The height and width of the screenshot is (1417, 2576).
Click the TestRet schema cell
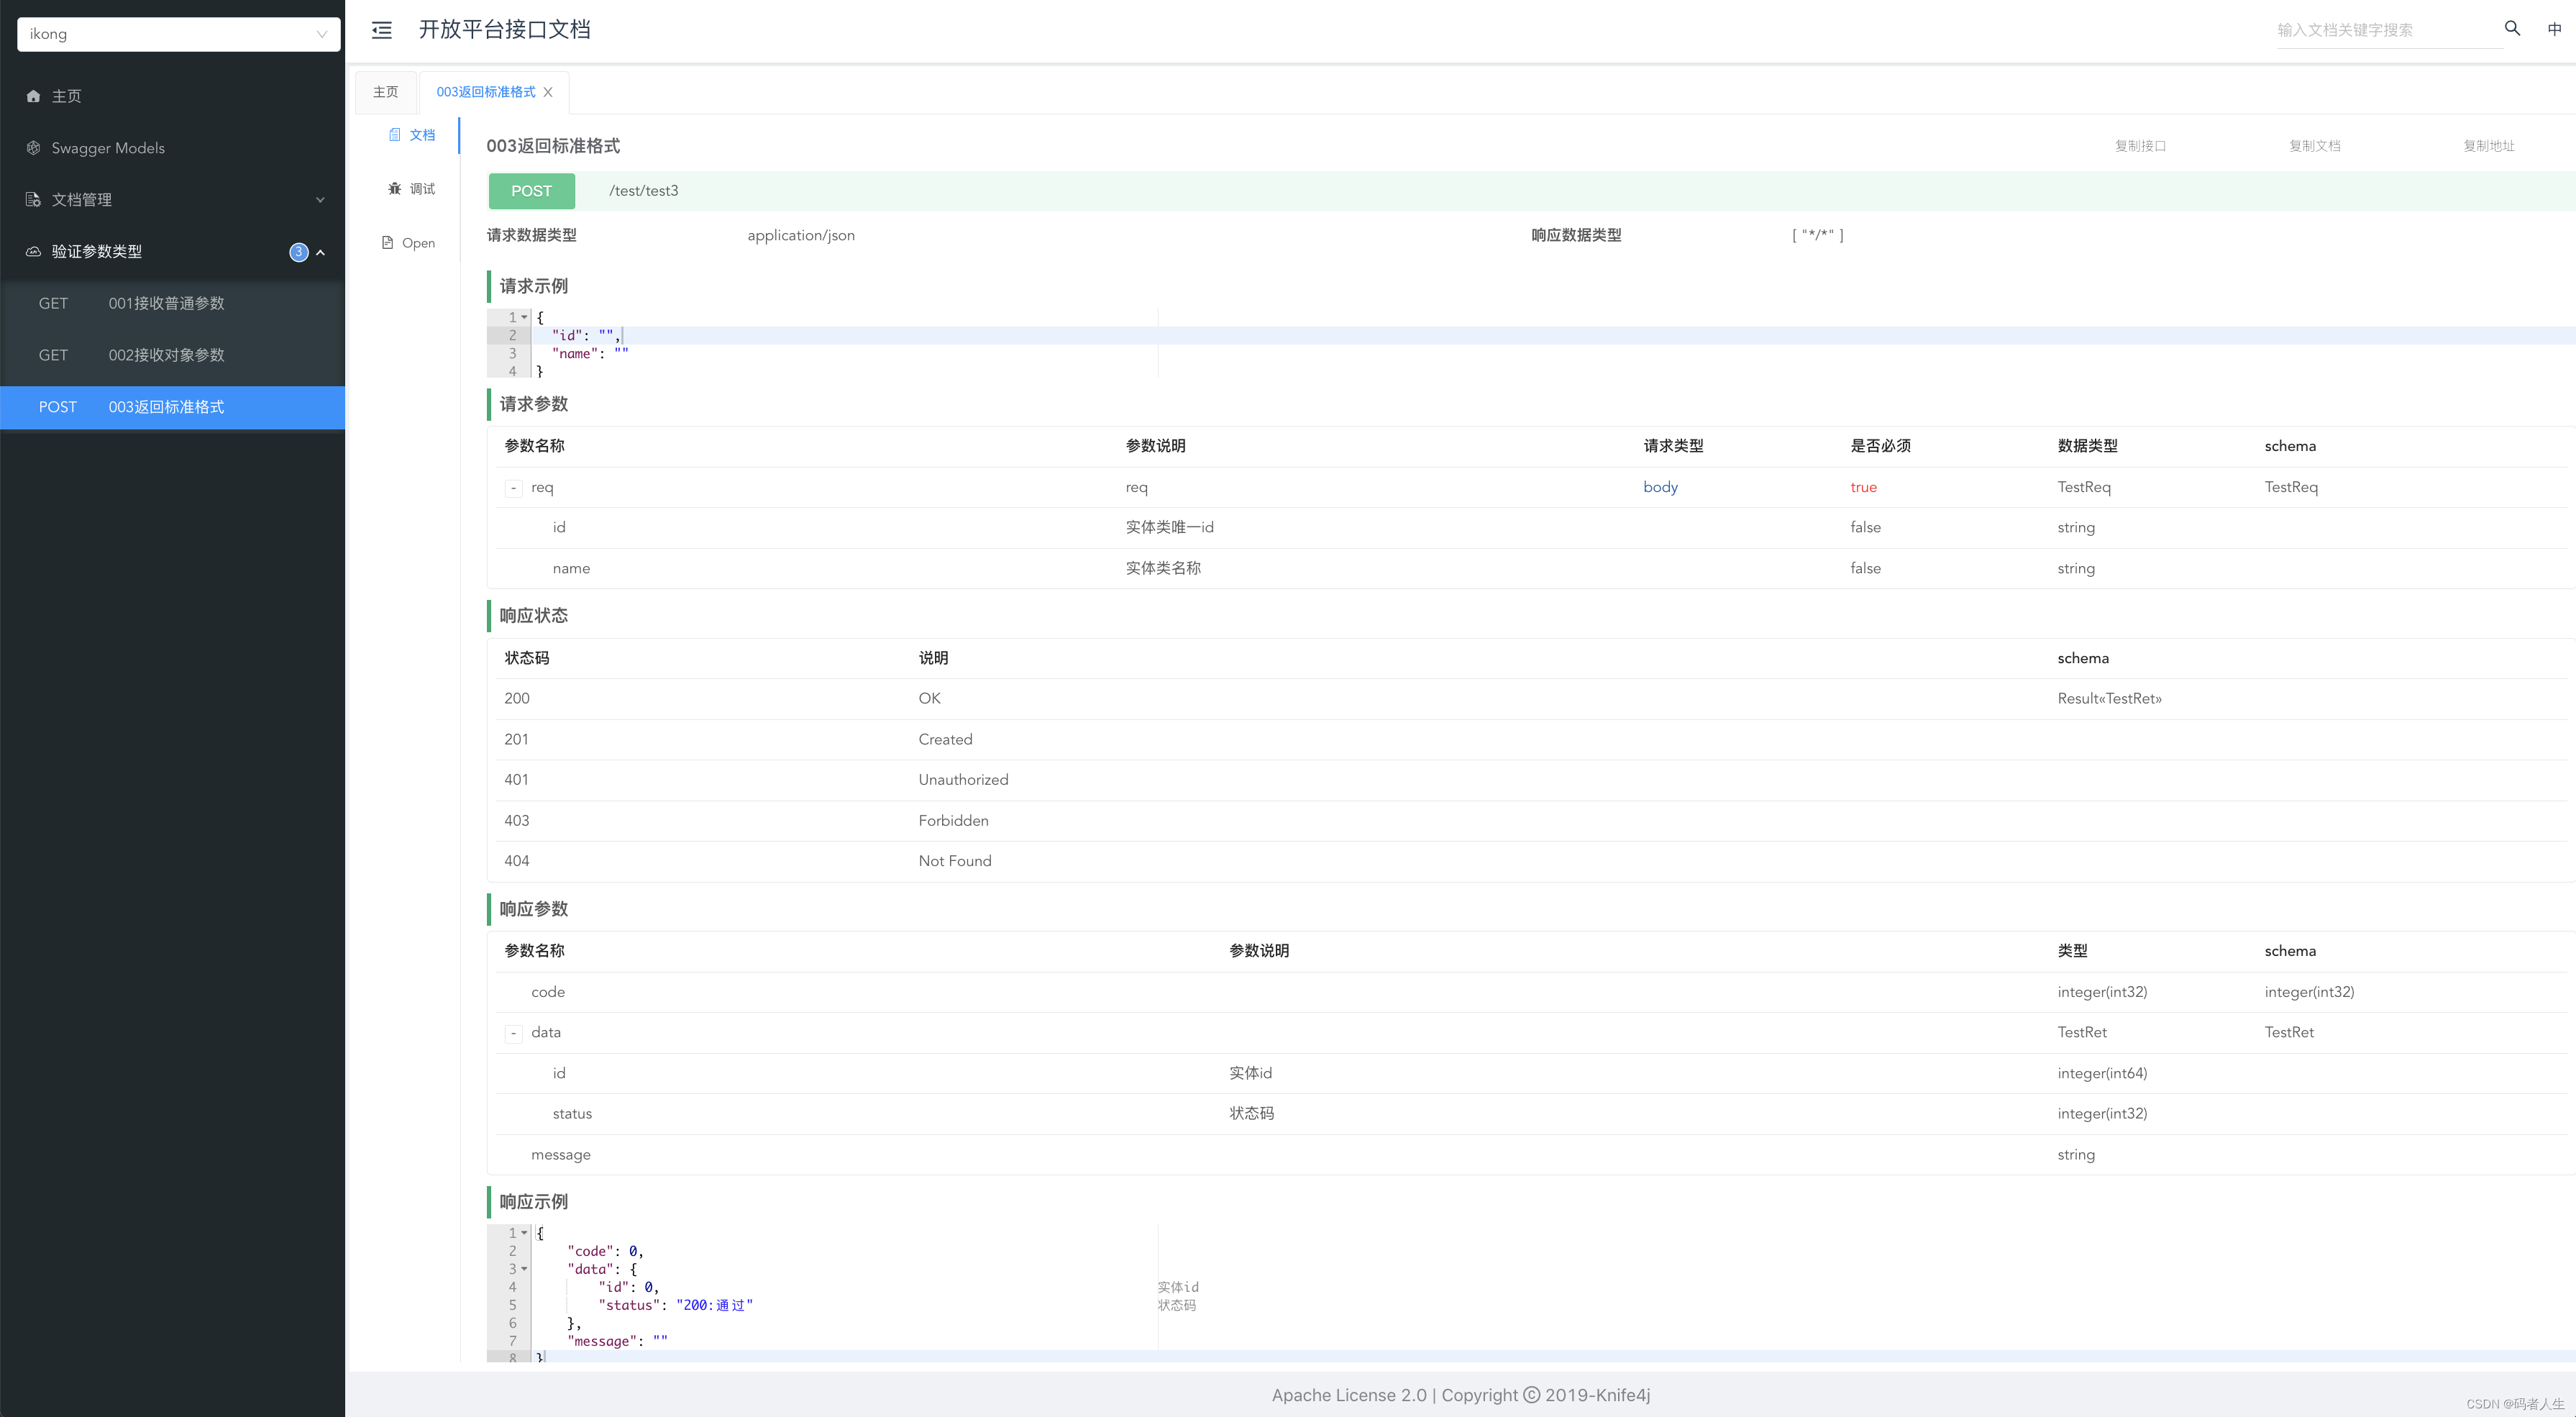[x=2289, y=1032]
